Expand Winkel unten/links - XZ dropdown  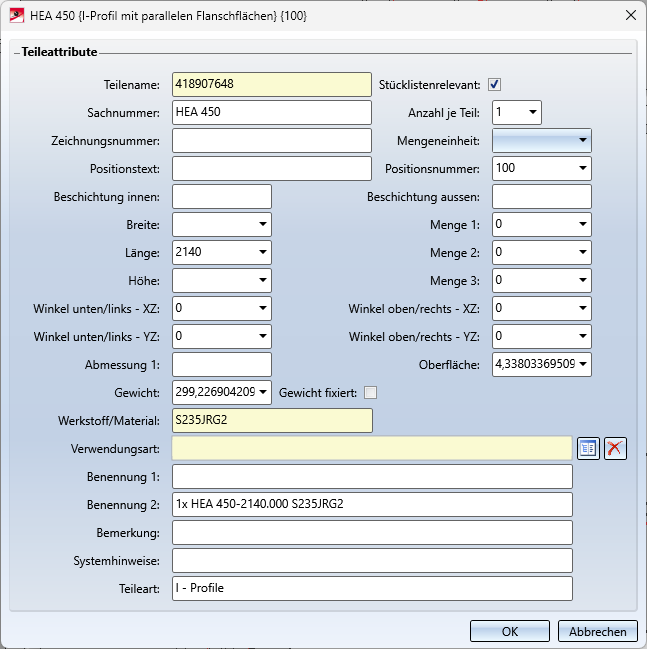[263, 308]
